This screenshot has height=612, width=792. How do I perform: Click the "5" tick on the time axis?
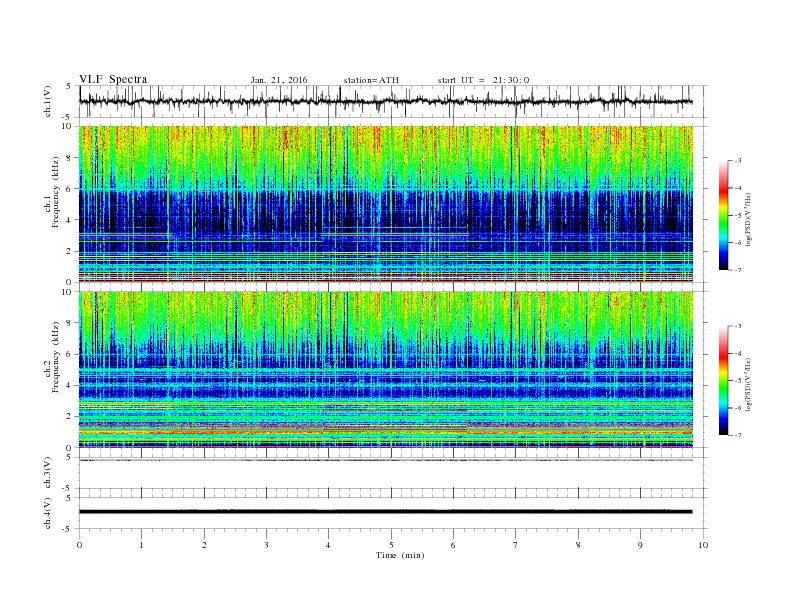[391, 545]
